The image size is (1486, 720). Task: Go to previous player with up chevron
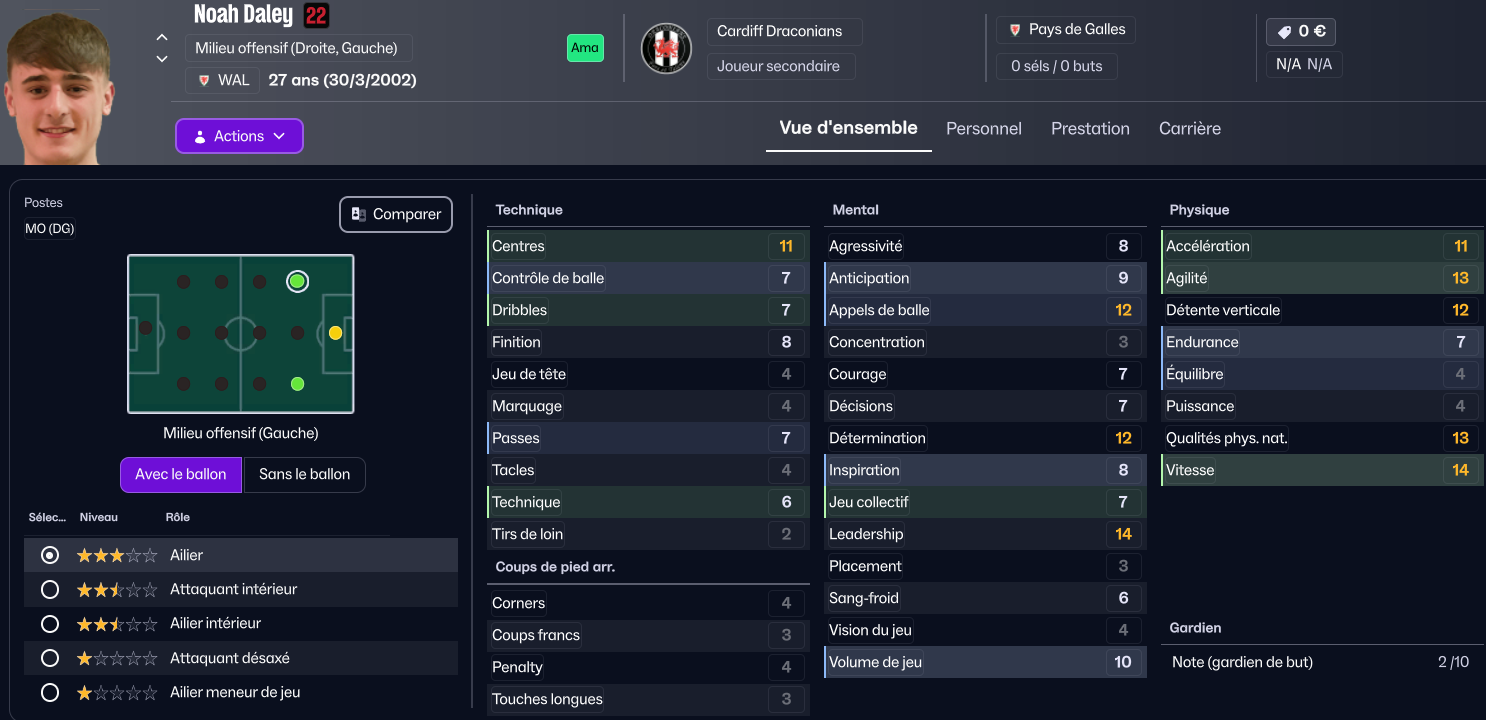pyautogui.click(x=162, y=37)
